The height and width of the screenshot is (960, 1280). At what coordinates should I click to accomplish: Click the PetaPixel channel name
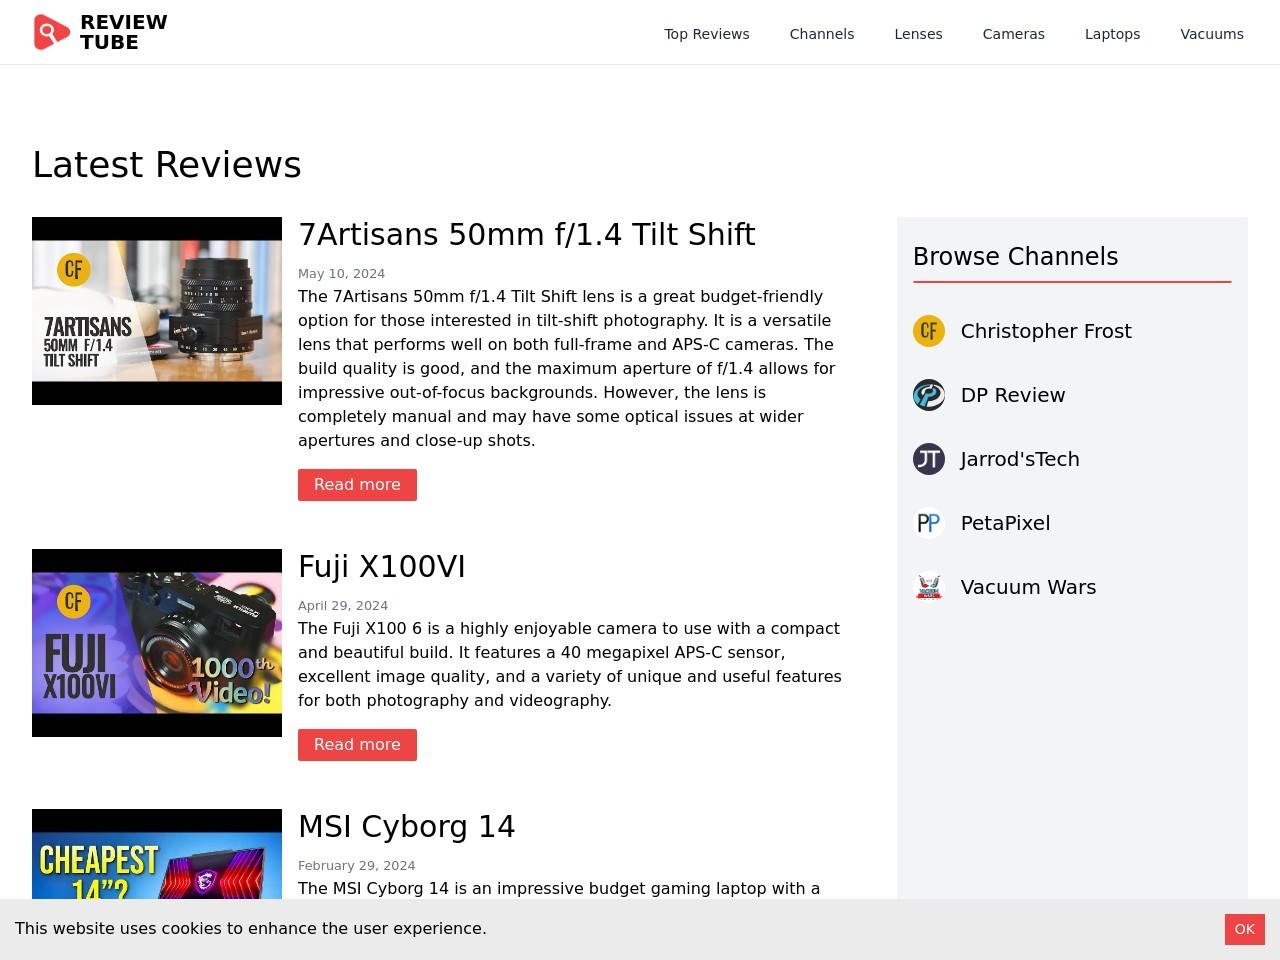click(1005, 523)
